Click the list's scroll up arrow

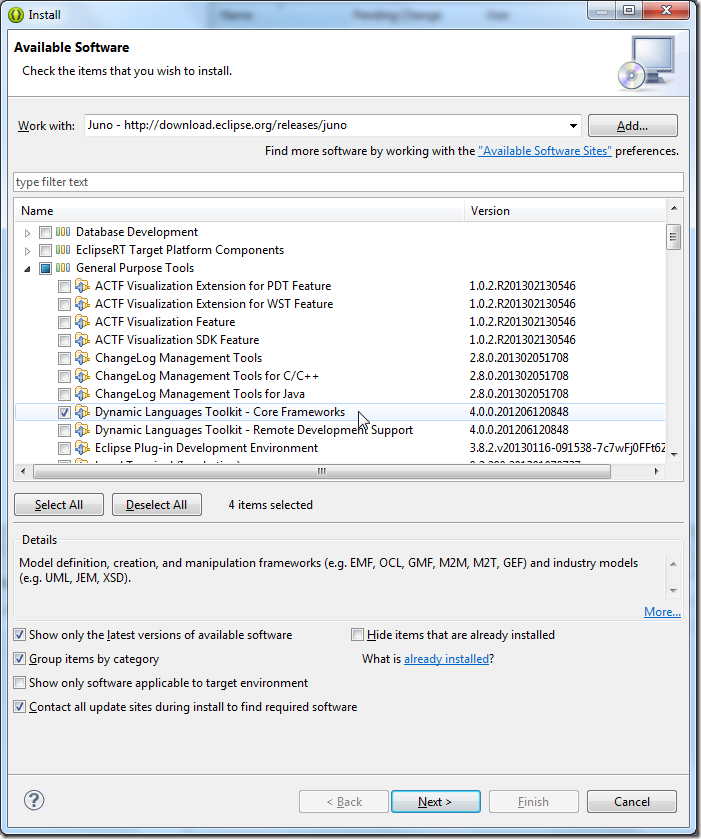[674, 208]
